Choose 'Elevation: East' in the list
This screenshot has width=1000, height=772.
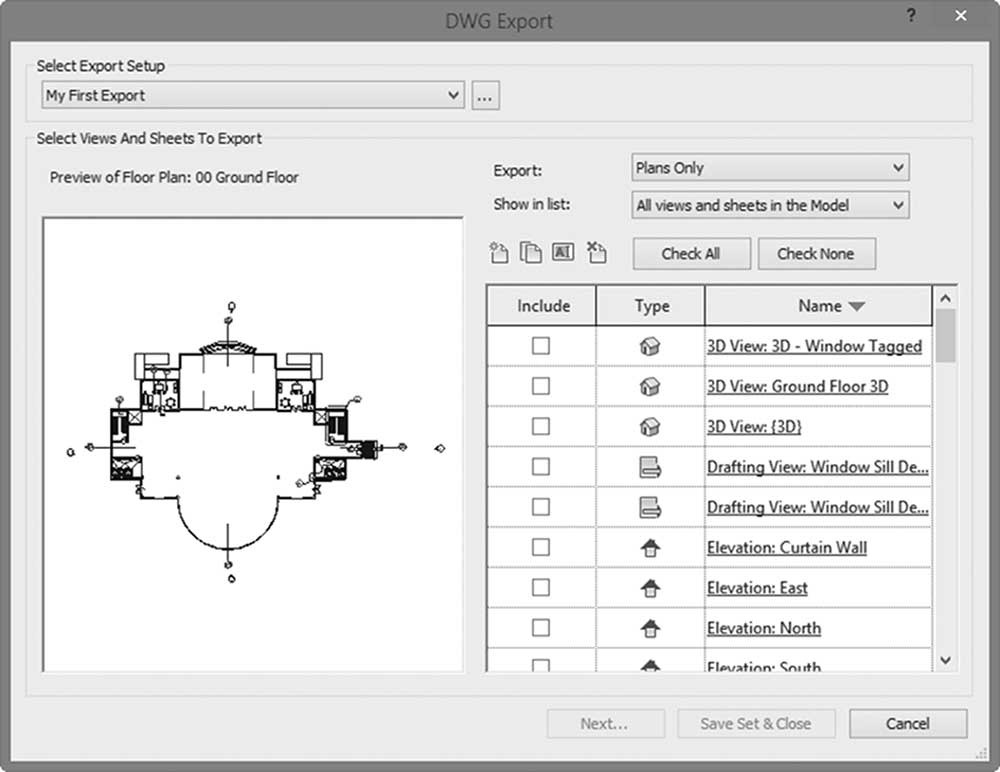click(757, 588)
